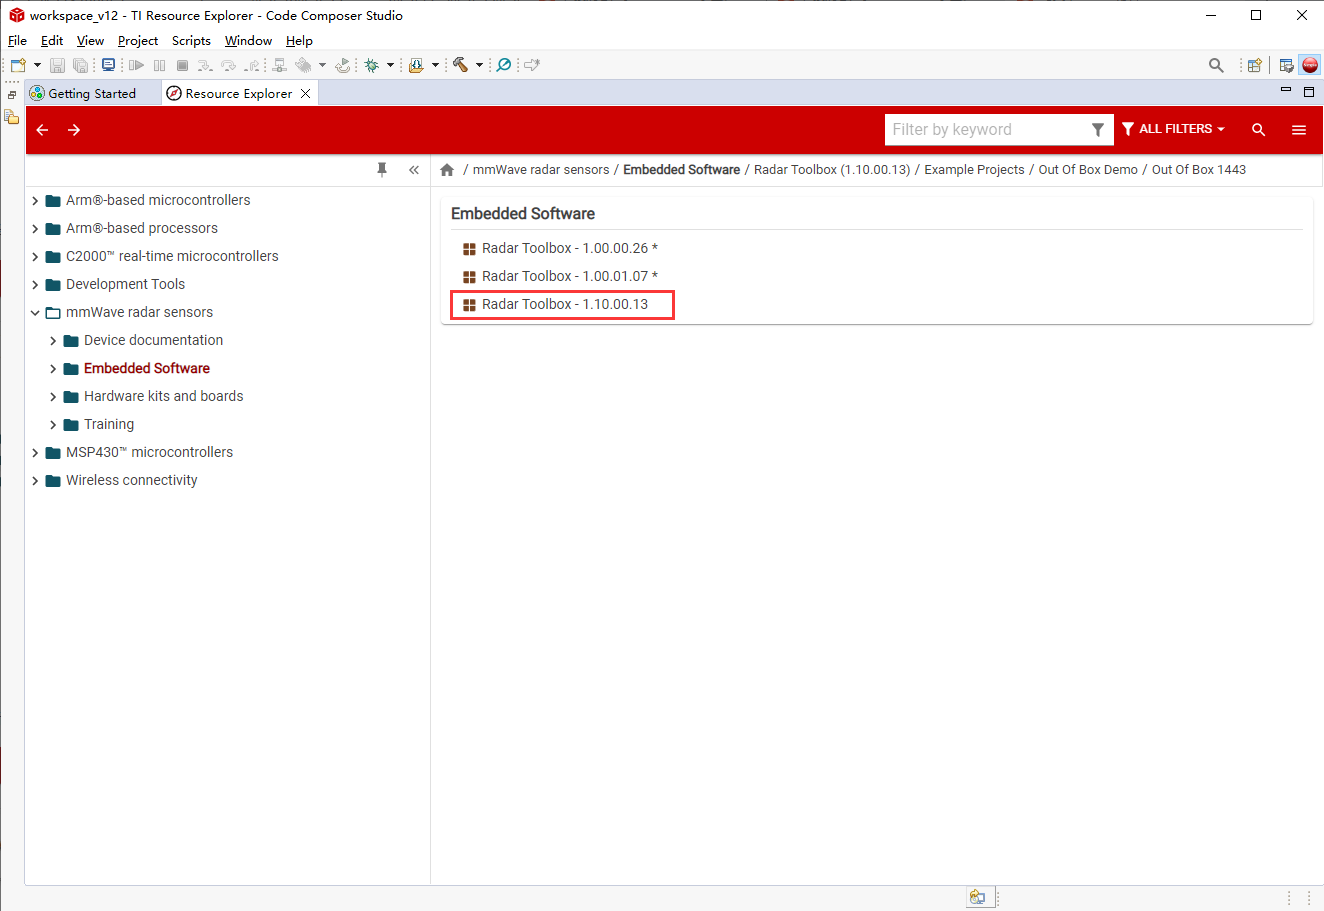Click the Connect Target toolbar icon
The width and height of the screenshot is (1324, 911).
280,65
